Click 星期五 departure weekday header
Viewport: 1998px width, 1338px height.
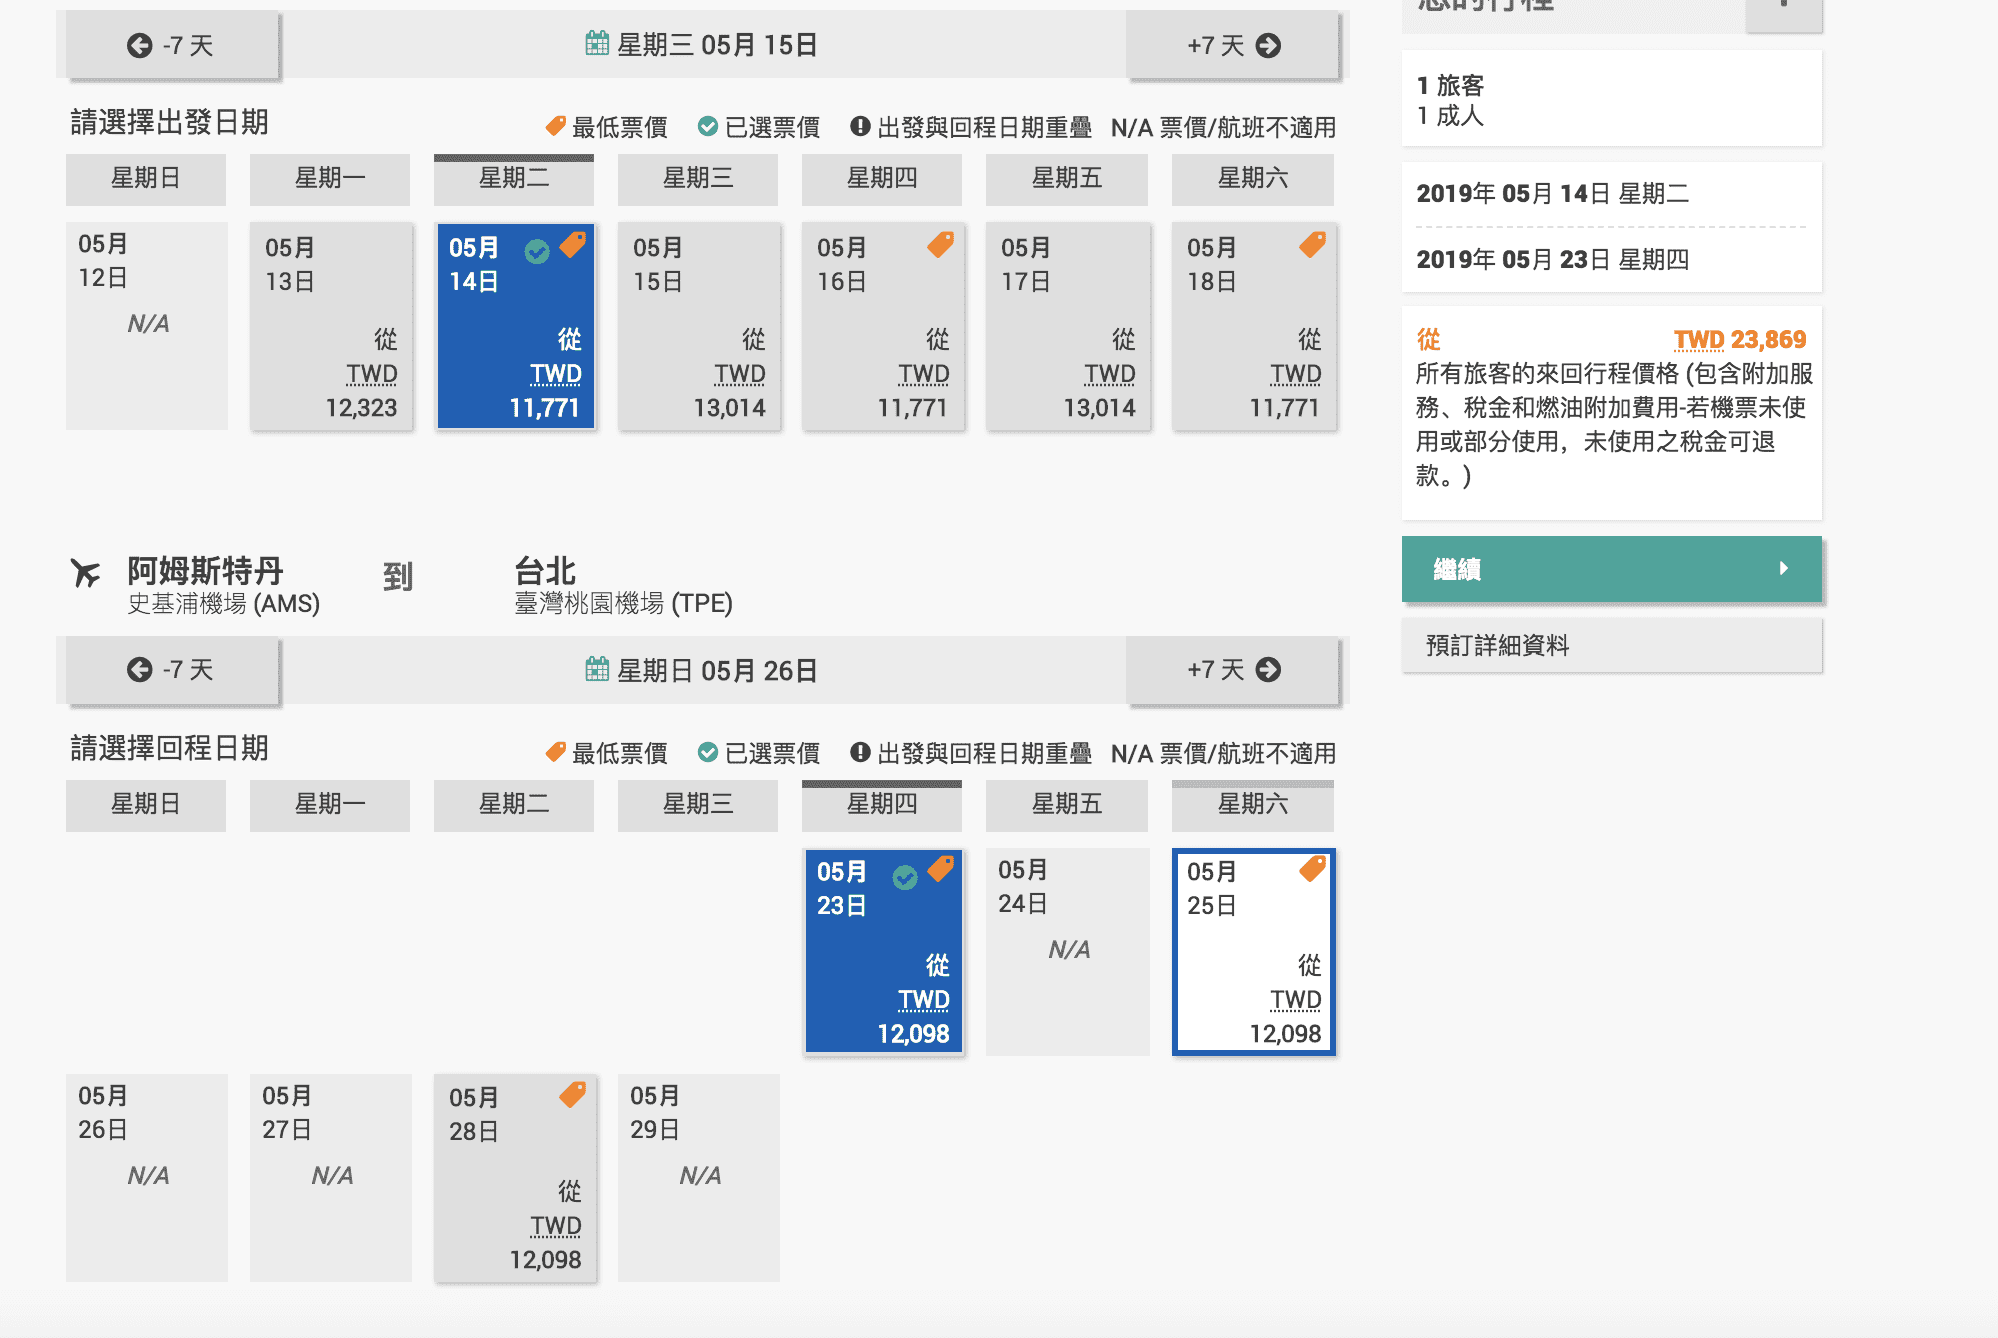tap(1067, 179)
